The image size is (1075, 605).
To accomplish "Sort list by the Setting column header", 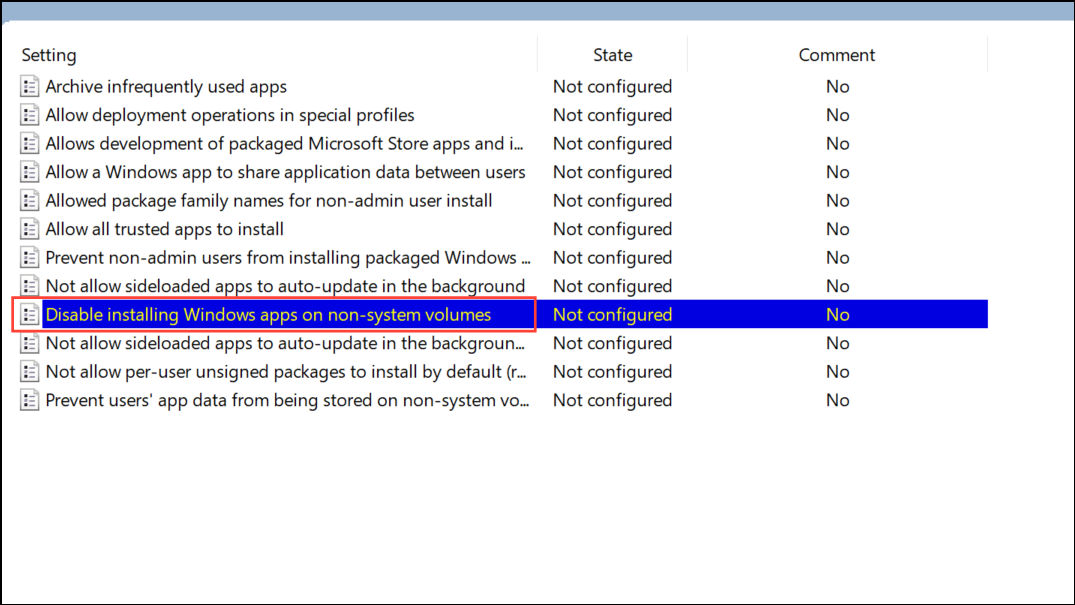I will coord(49,55).
